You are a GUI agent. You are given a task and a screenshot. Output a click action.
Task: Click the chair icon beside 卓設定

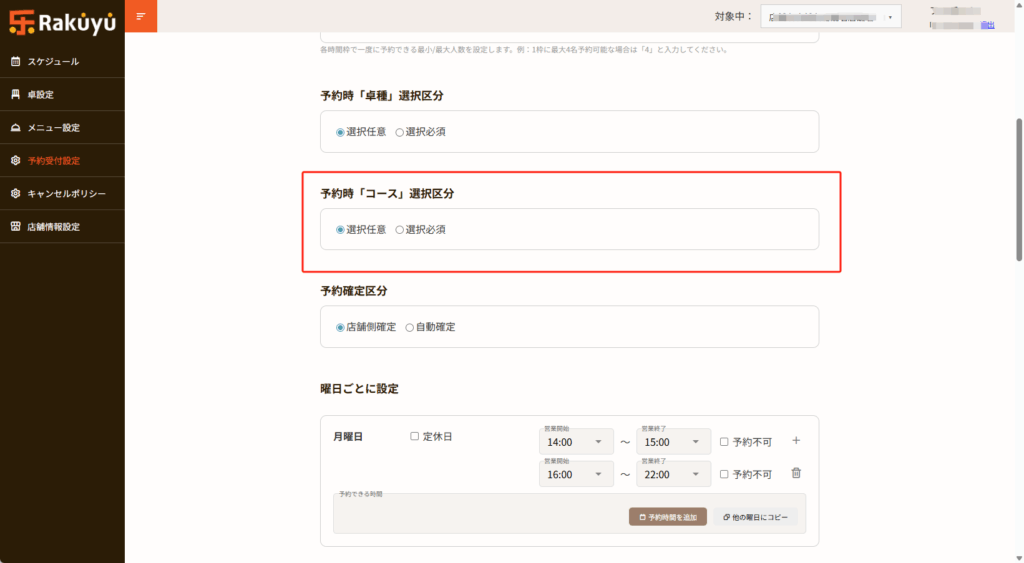(15, 95)
